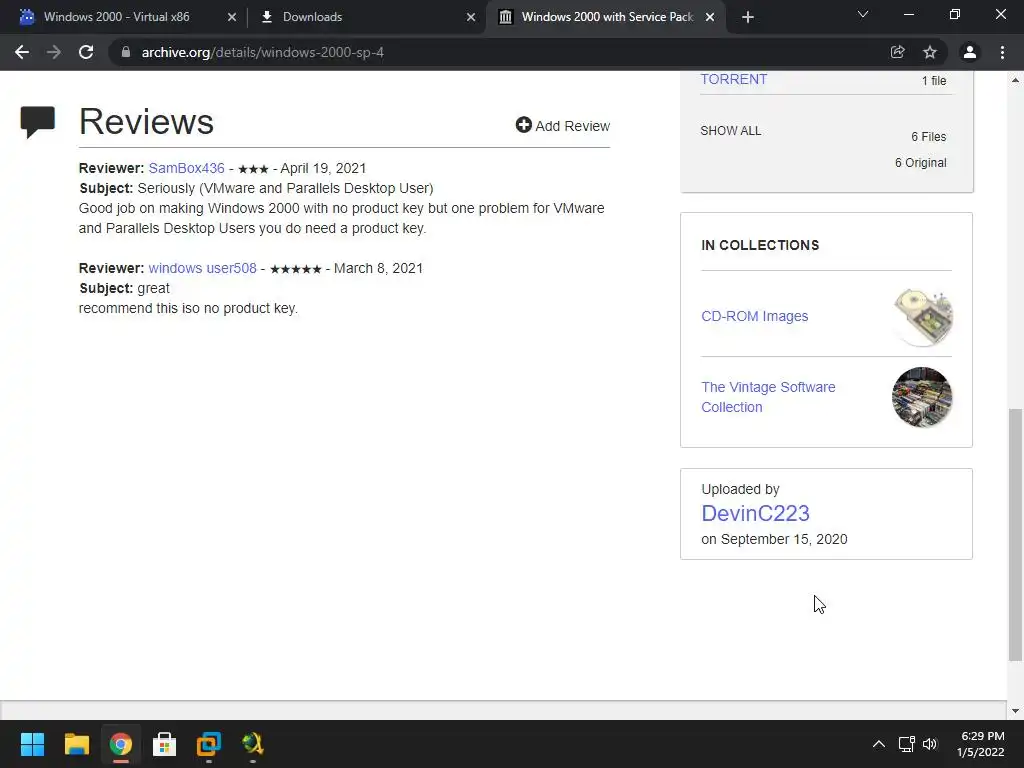Open the clock and date flyout
This screenshot has height=768, width=1024.
pos(981,744)
